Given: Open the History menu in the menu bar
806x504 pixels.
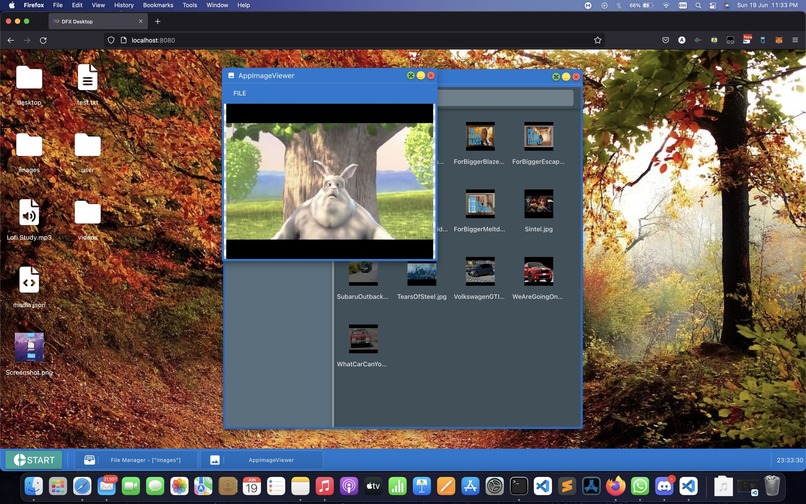Looking at the screenshot, I should coord(123,5).
